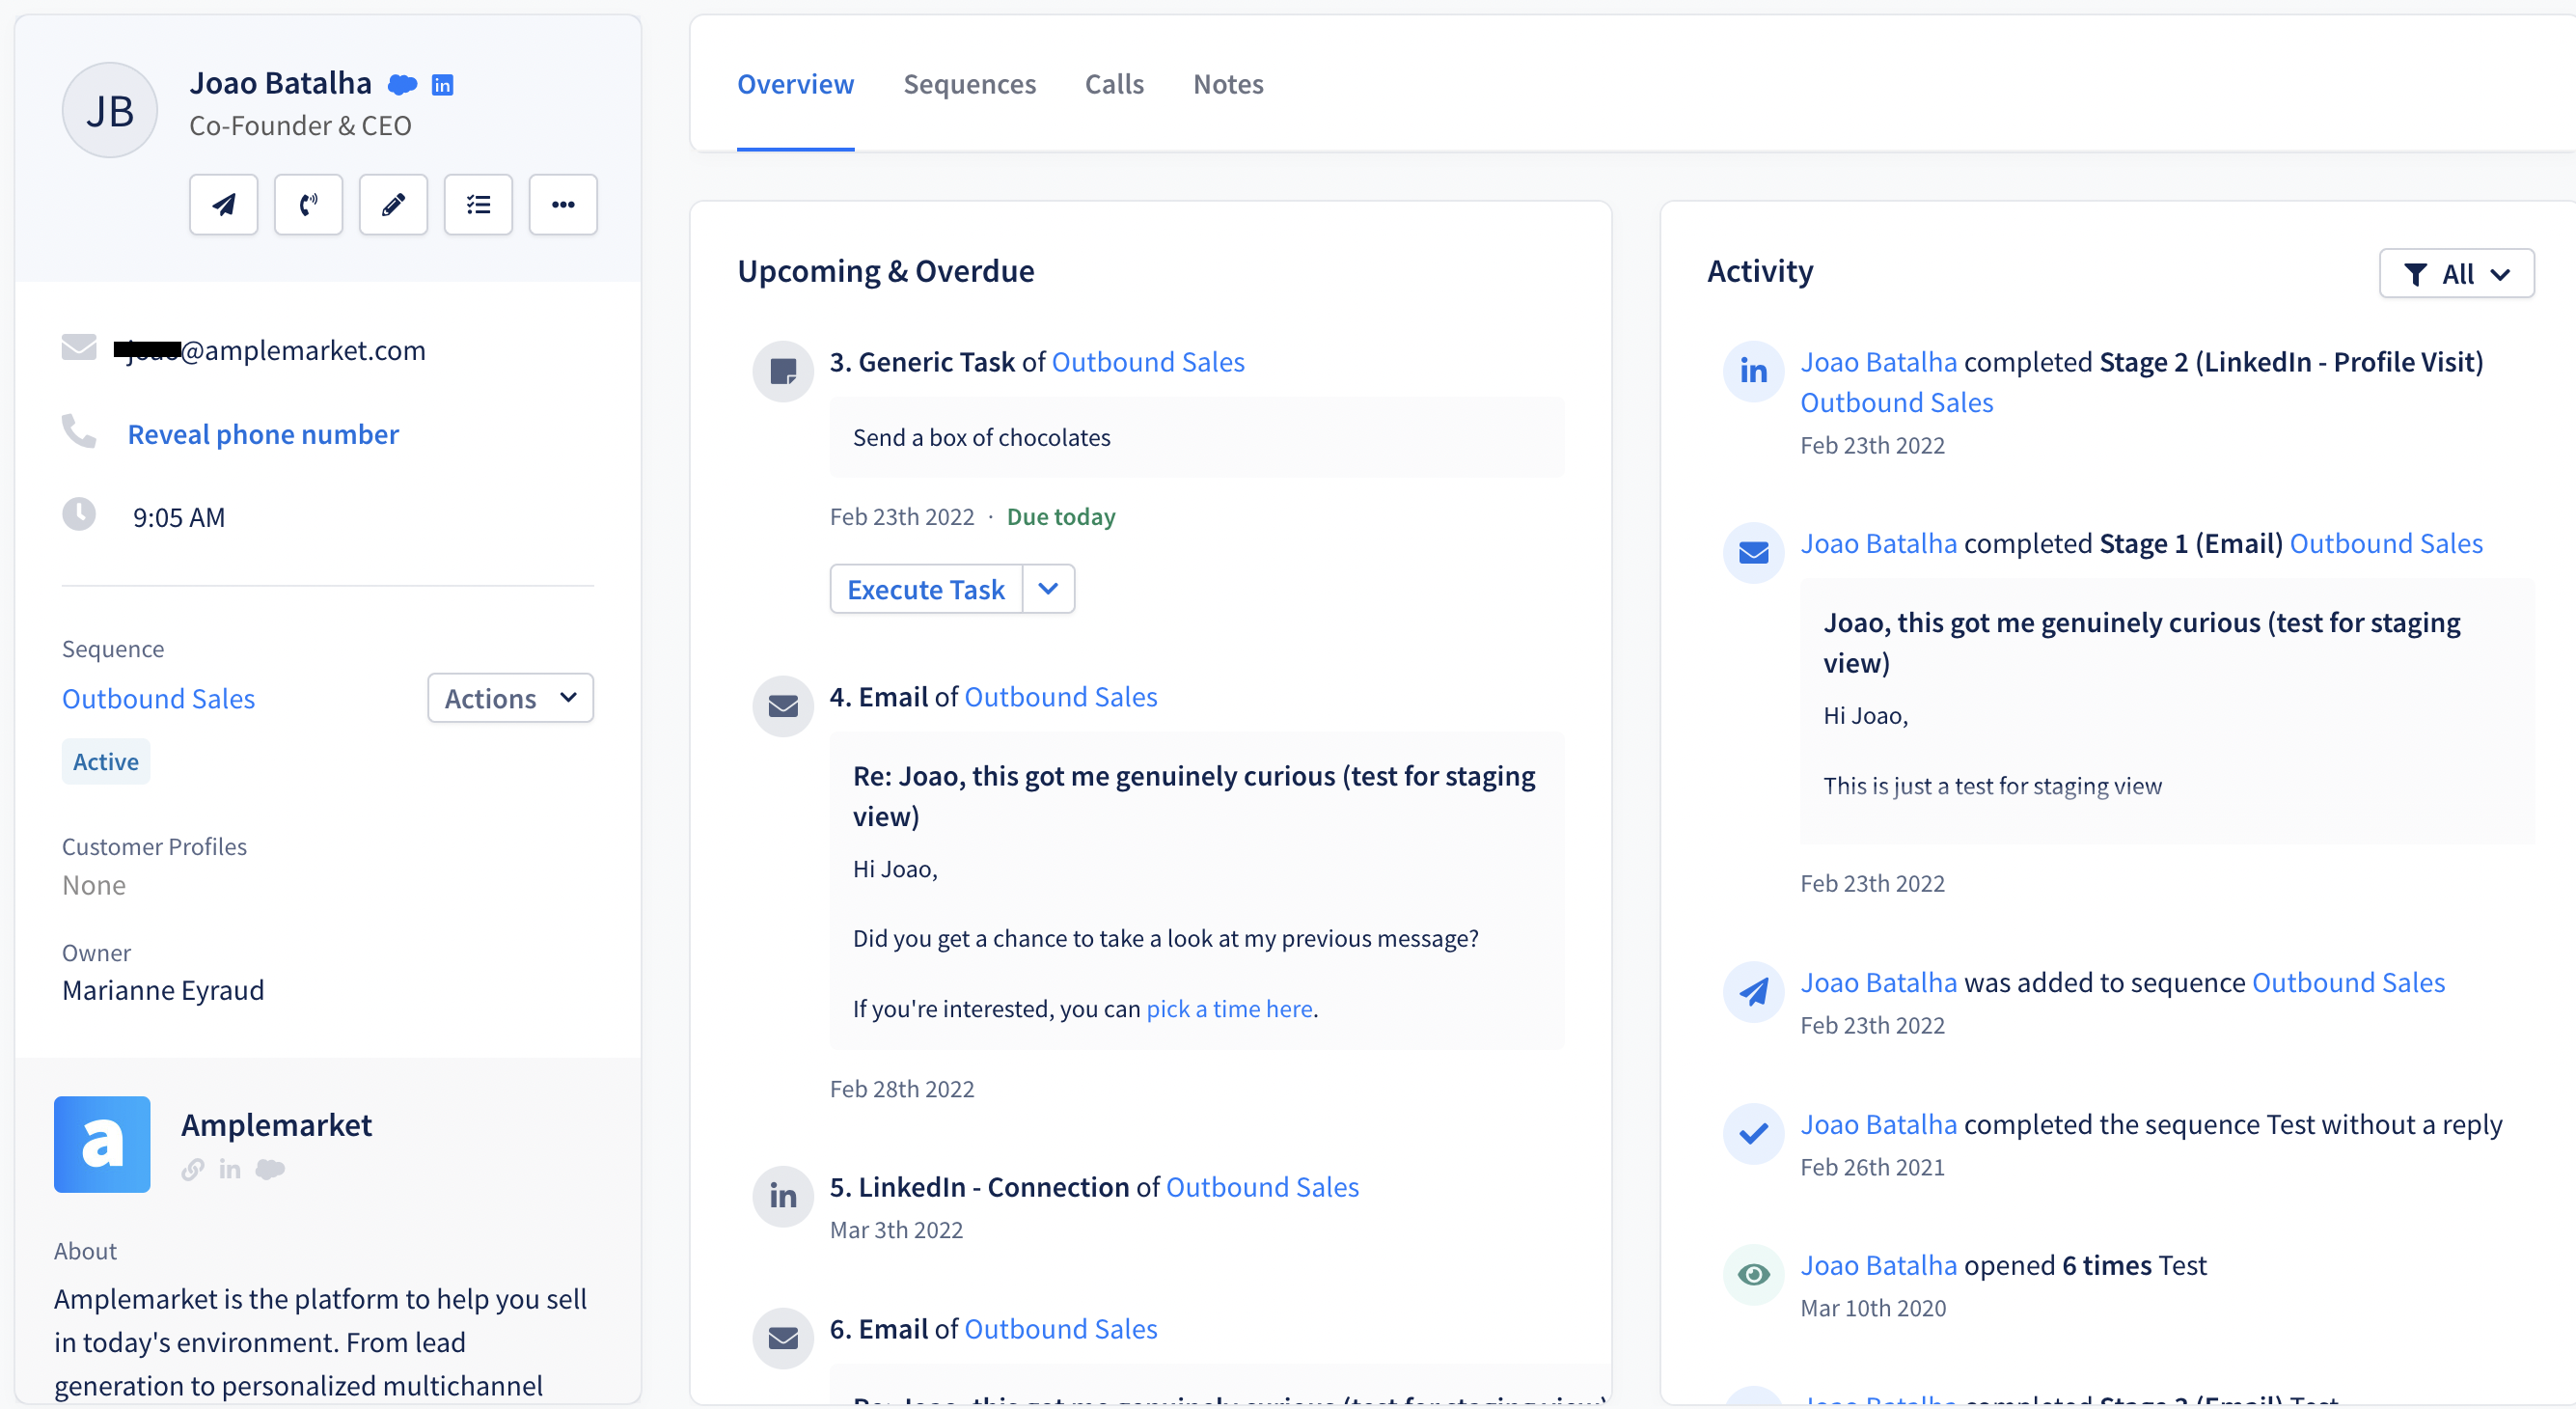2576x1409 pixels.
Task: Open the Actions dropdown for the sequence
Action: (x=510, y=698)
